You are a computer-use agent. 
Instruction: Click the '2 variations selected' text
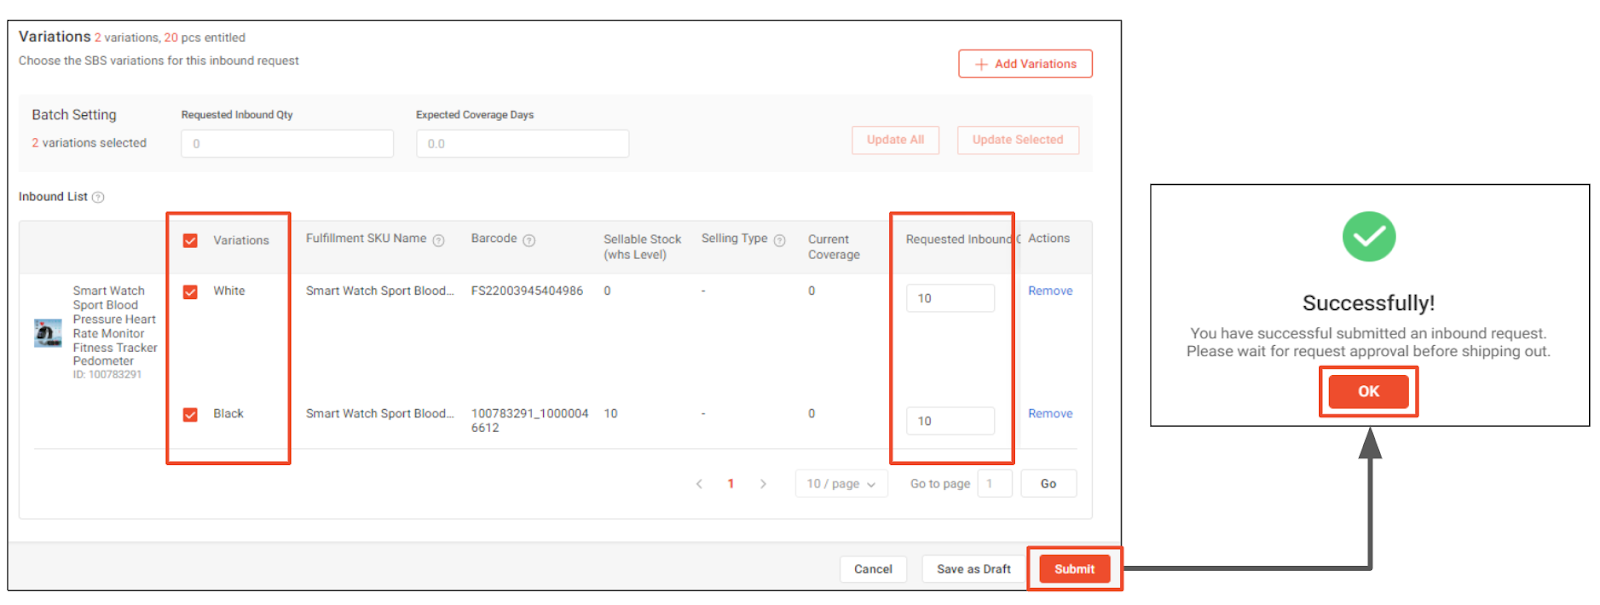pyautogui.click(x=89, y=143)
